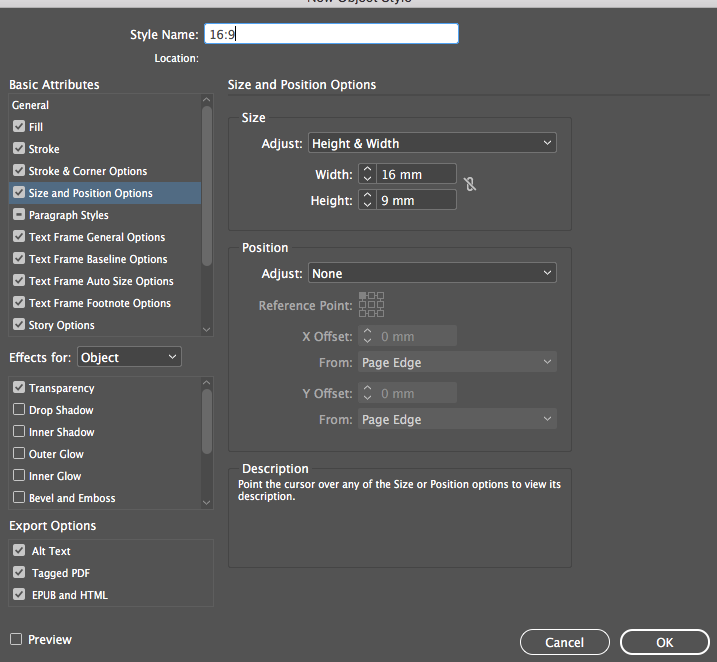
Task: Uncheck the Tagged PDF export option
Action: tap(19, 573)
